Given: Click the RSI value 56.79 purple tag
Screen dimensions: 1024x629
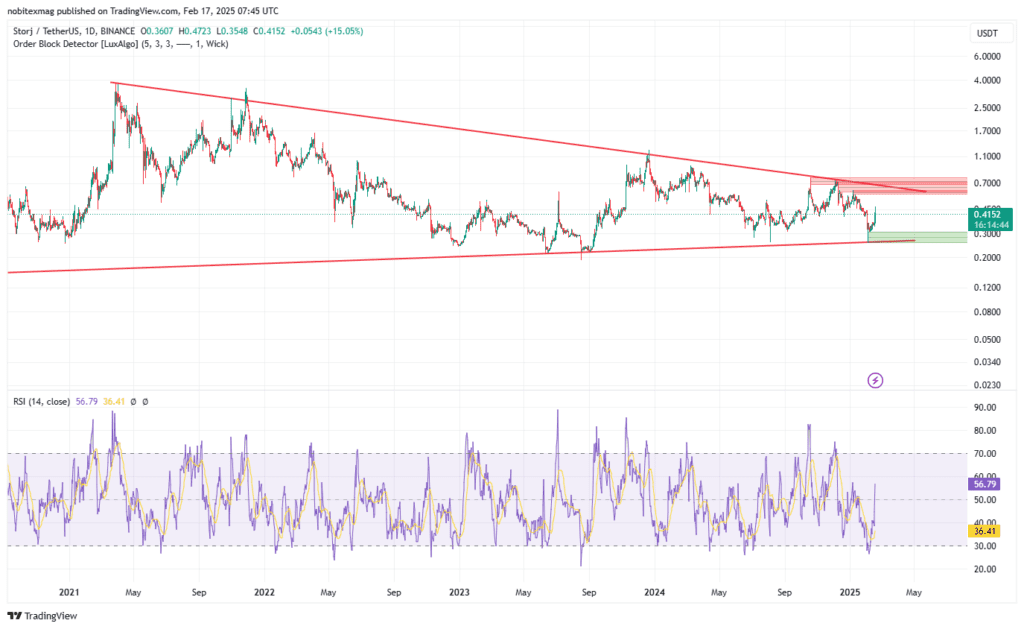Looking at the screenshot, I should [x=985, y=483].
